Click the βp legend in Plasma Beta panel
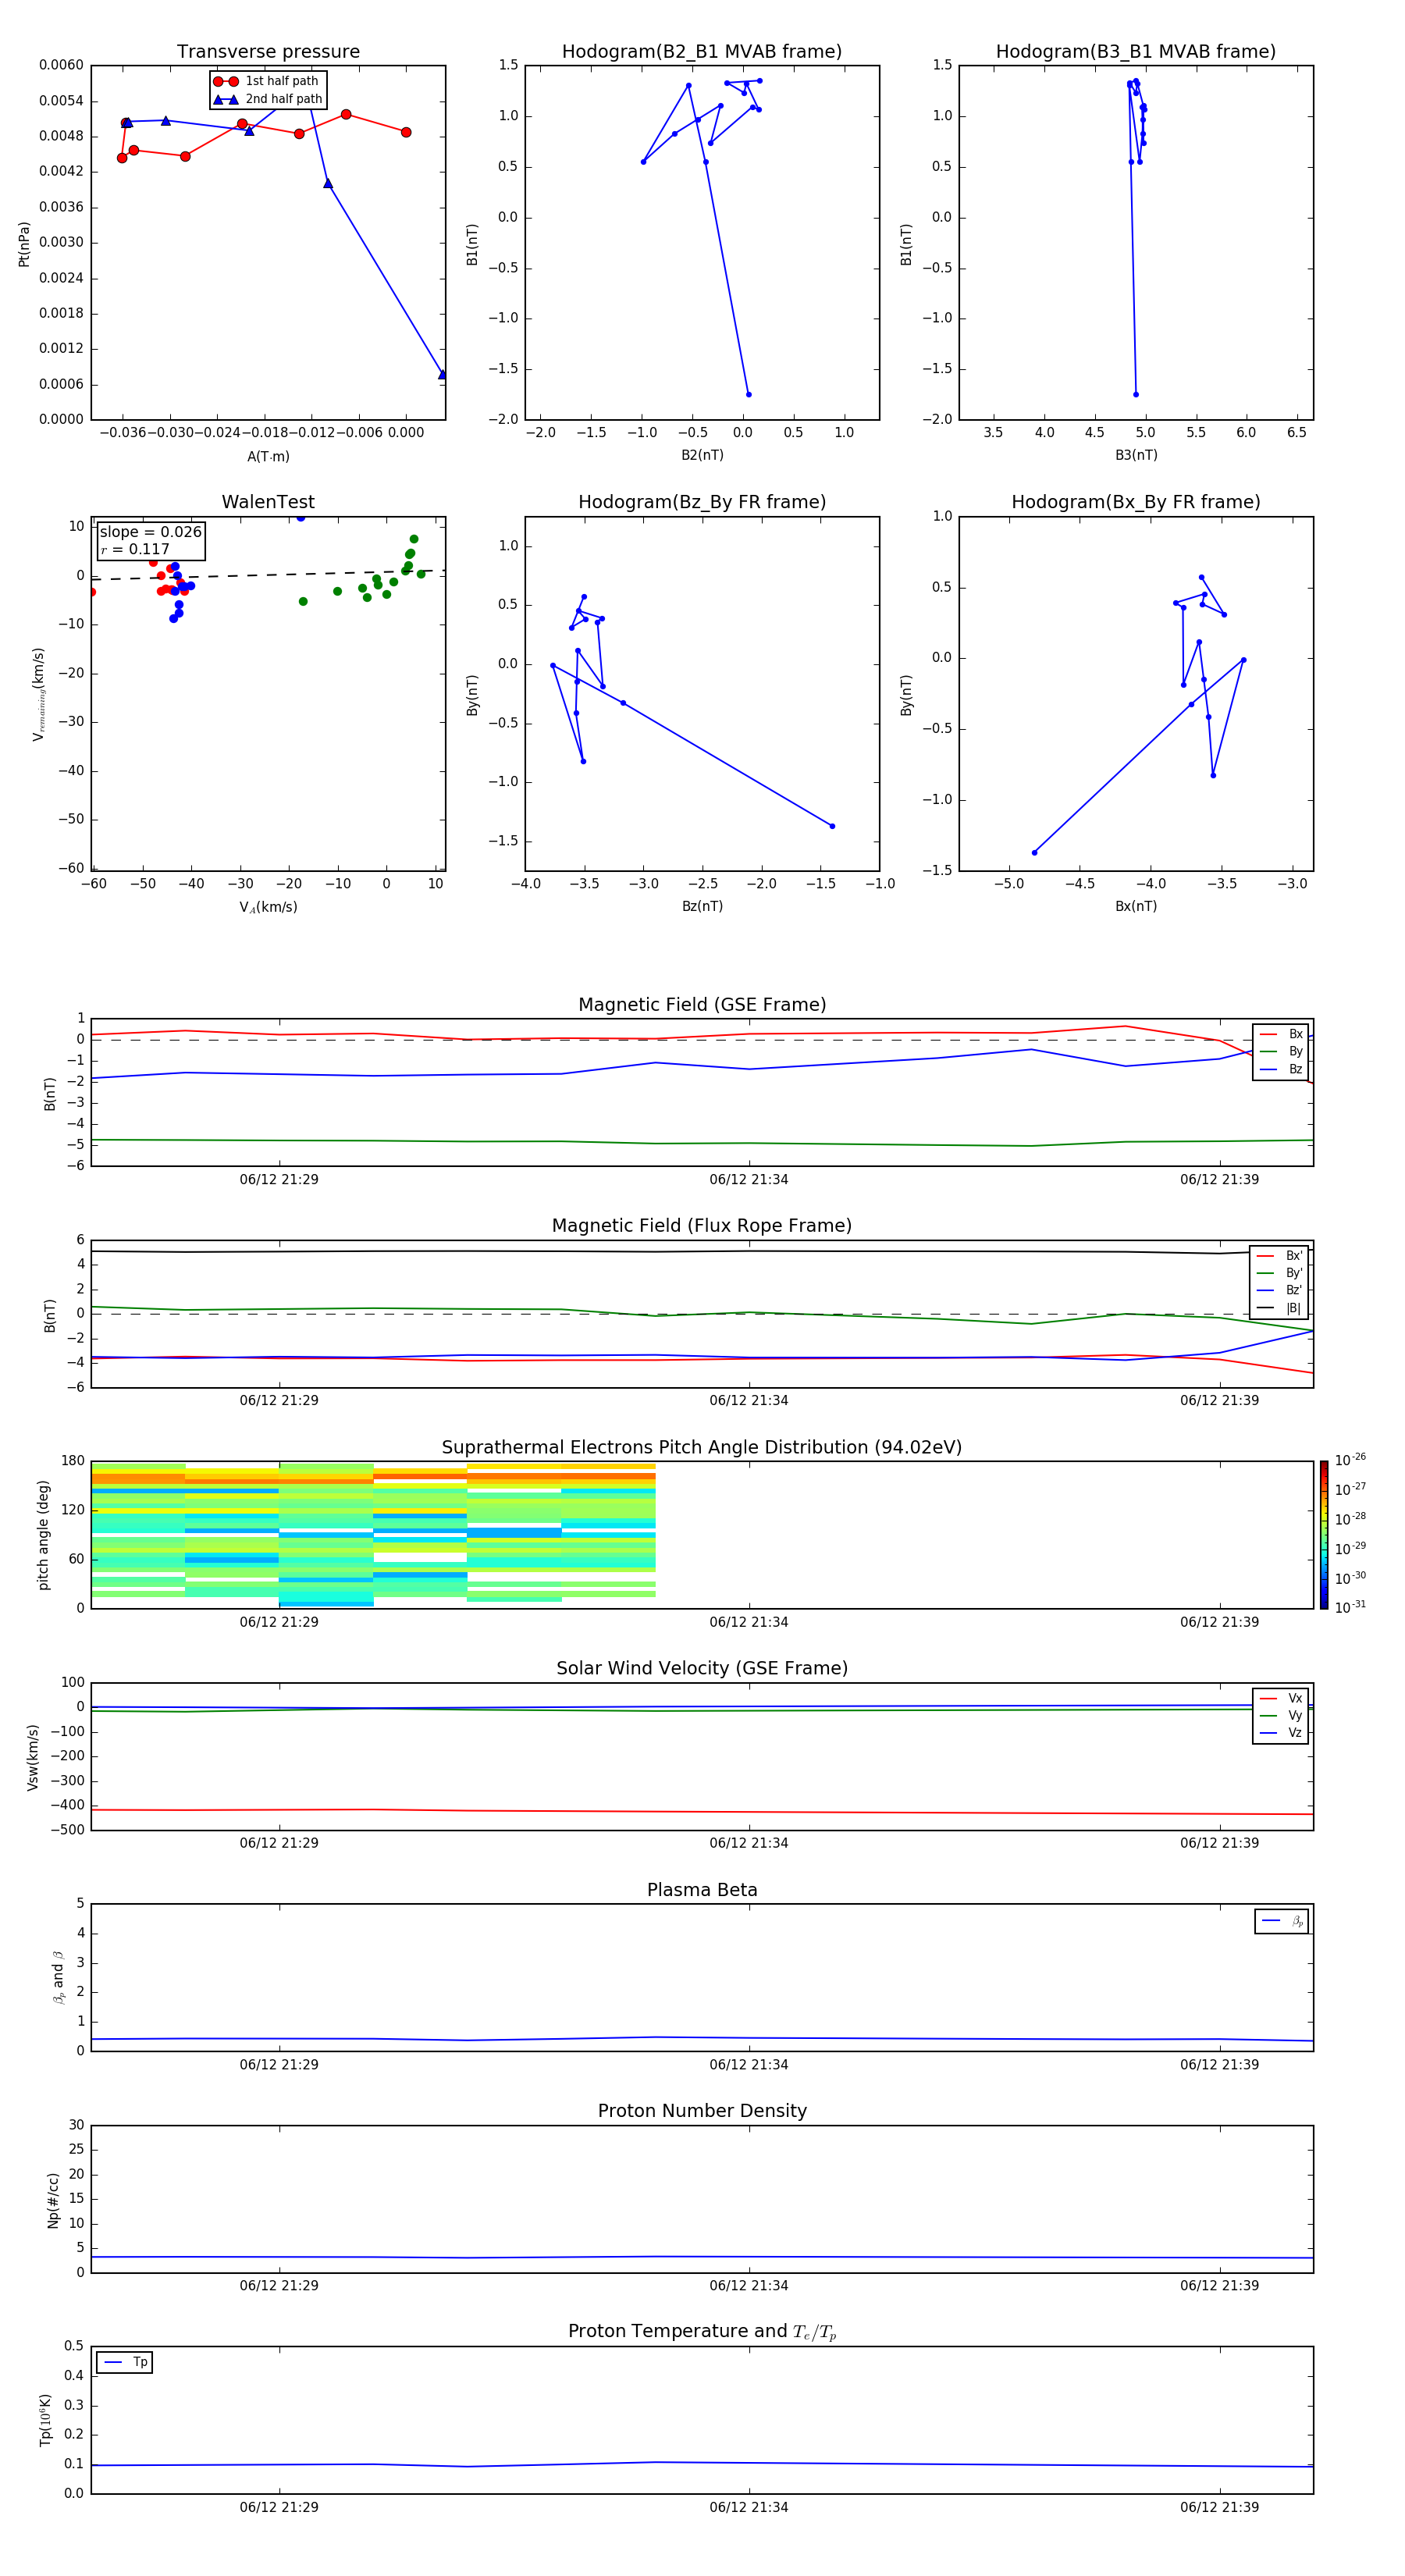Image resolution: width=1405 pixels, height=2576 pixels. point(1281,1921)
